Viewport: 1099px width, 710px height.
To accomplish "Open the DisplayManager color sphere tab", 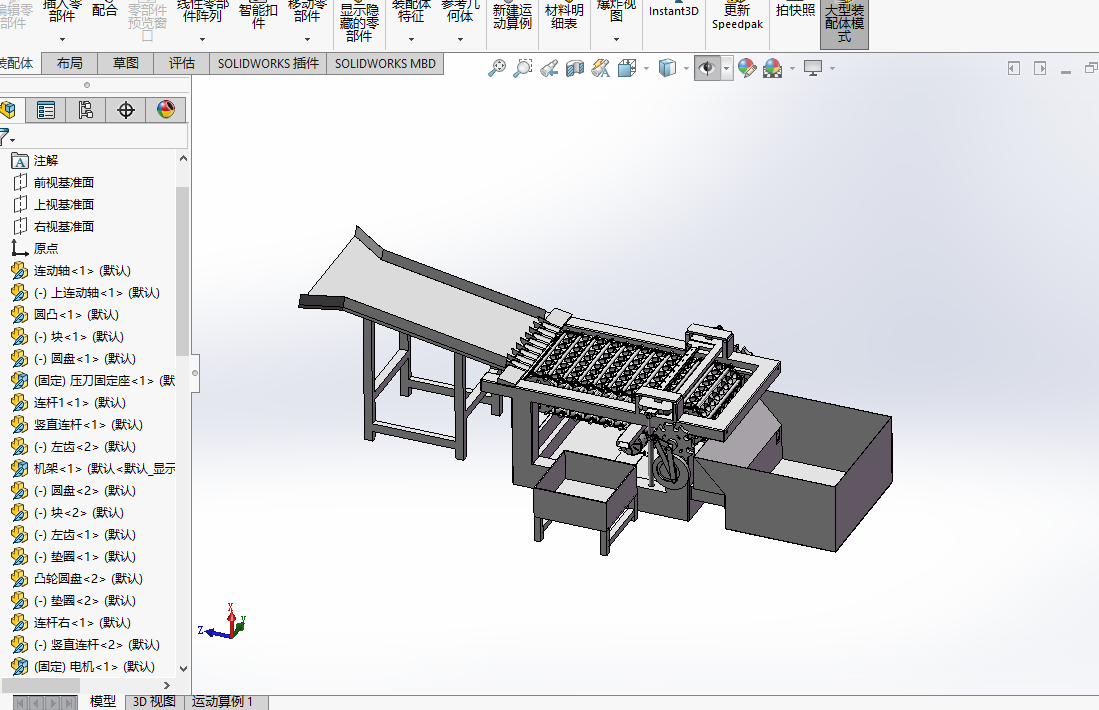I will click(166, 110).
